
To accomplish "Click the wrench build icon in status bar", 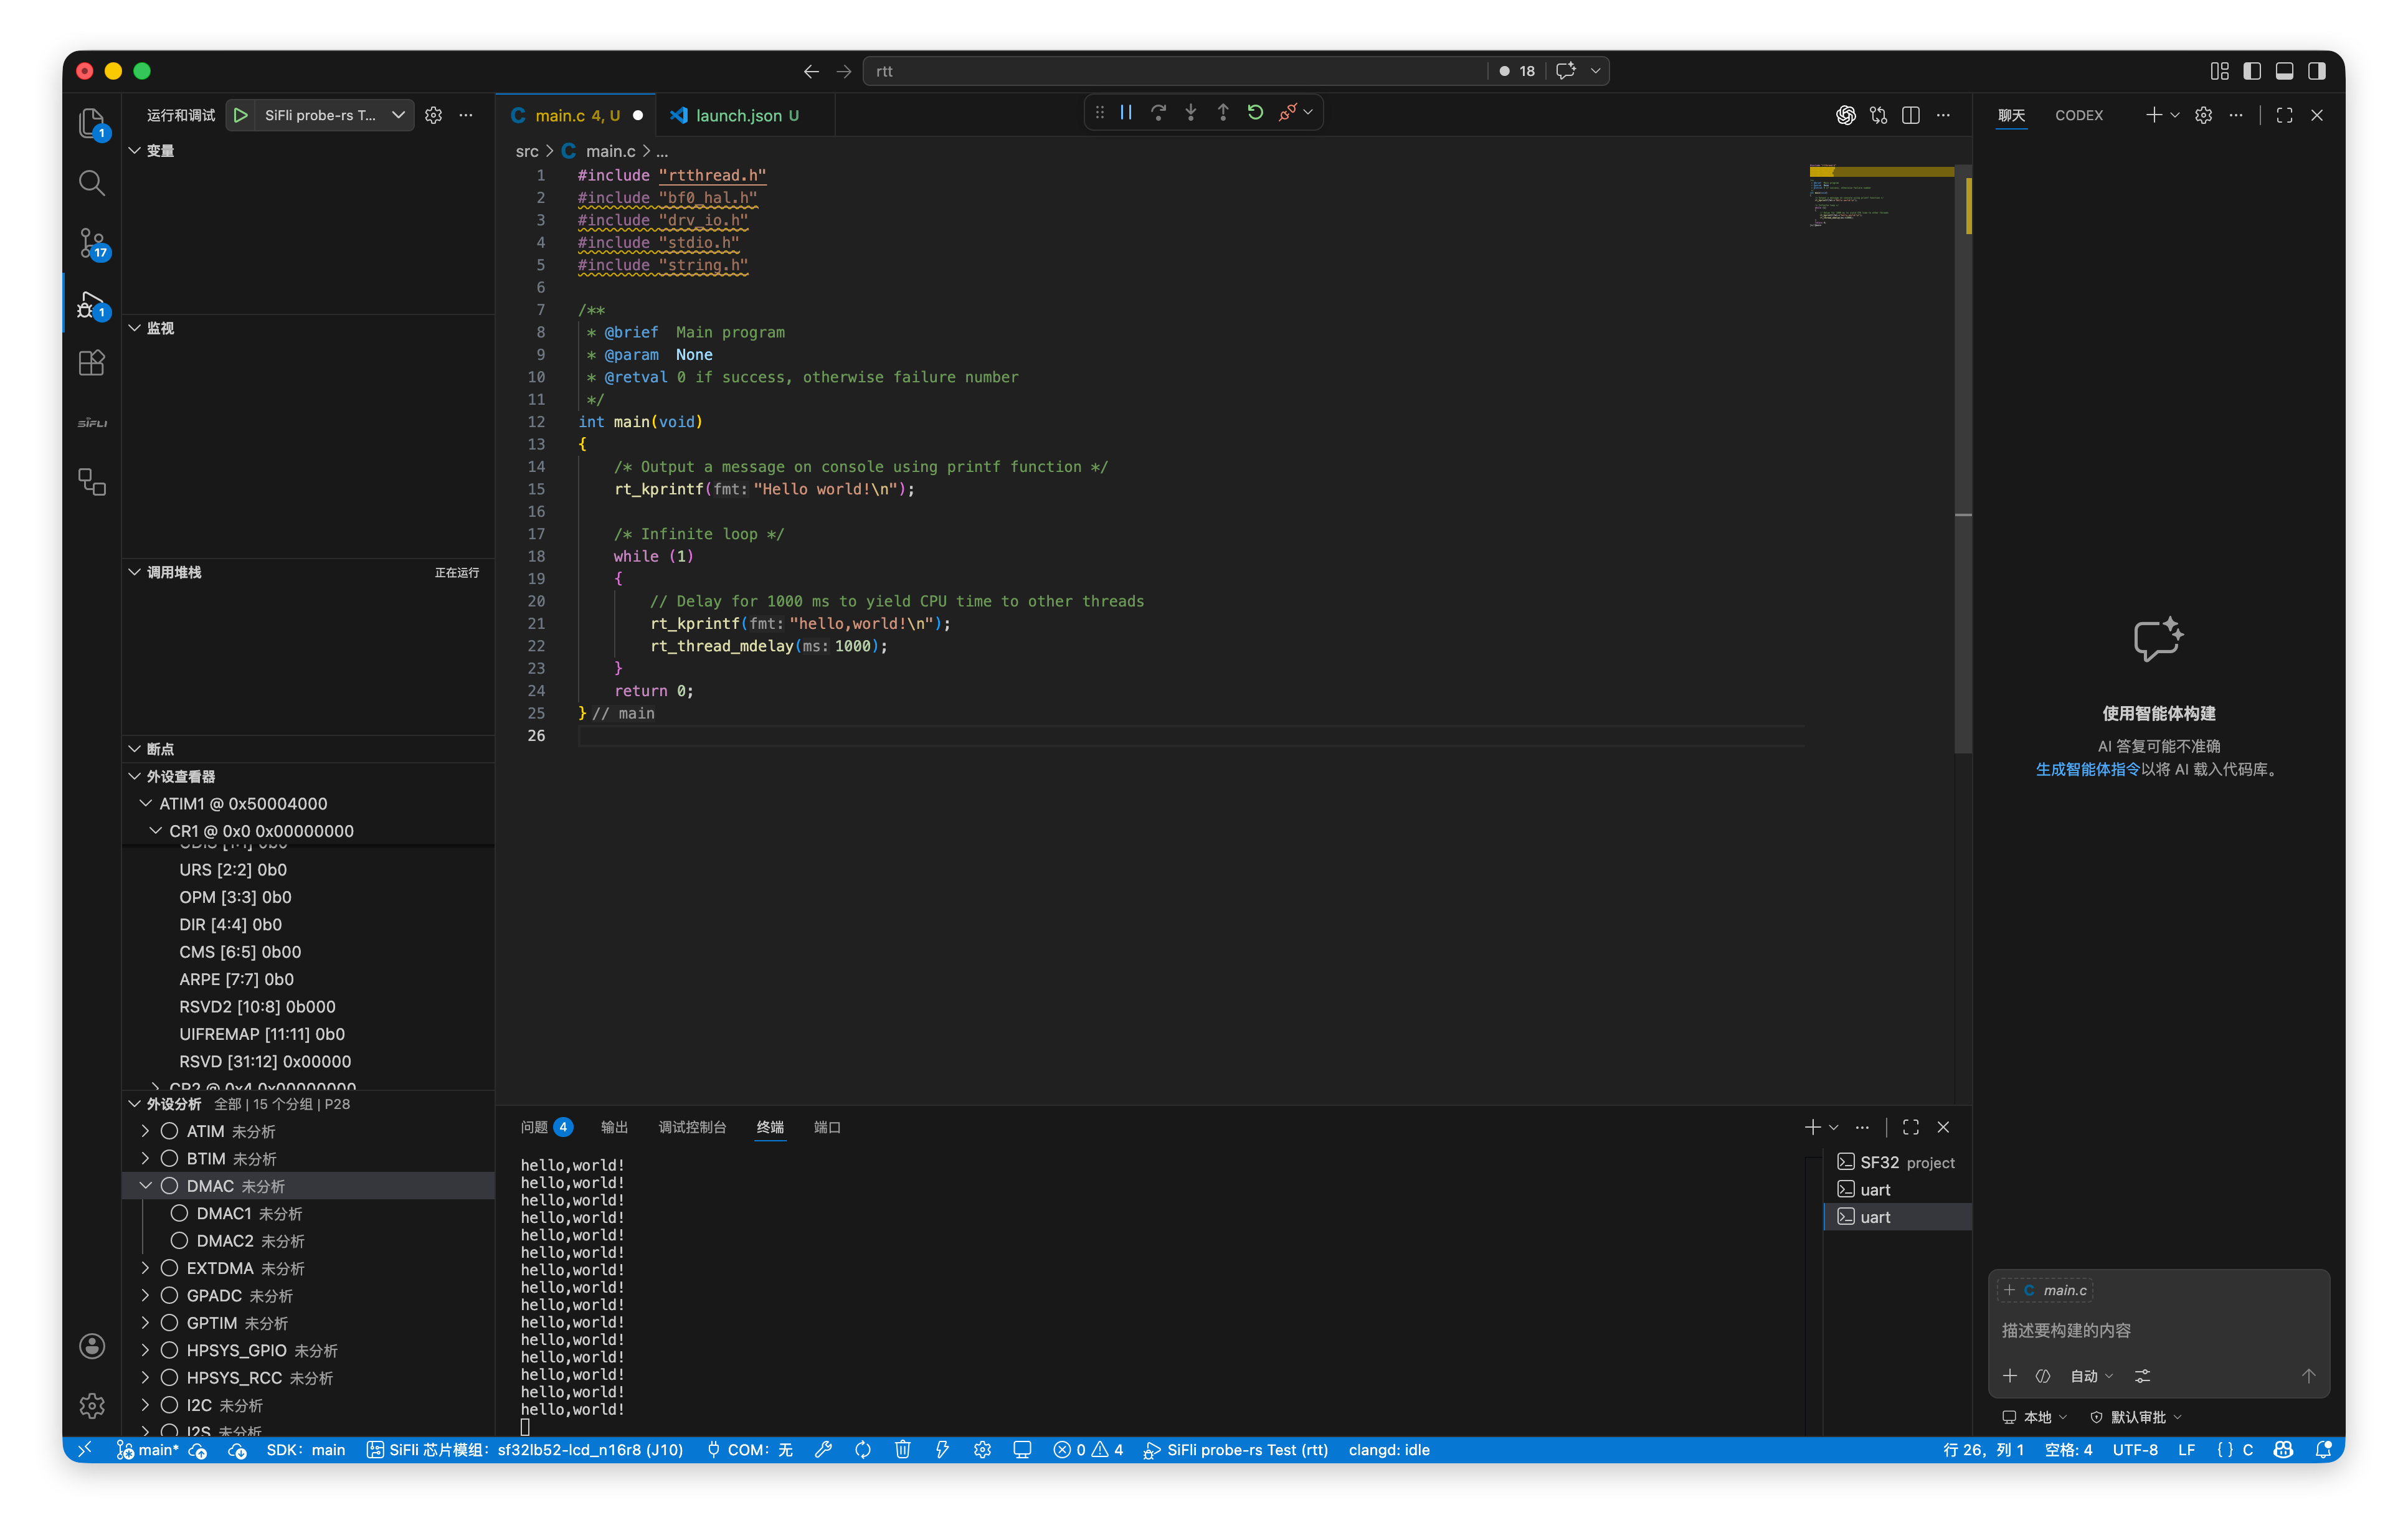I will pos(823,1450).
